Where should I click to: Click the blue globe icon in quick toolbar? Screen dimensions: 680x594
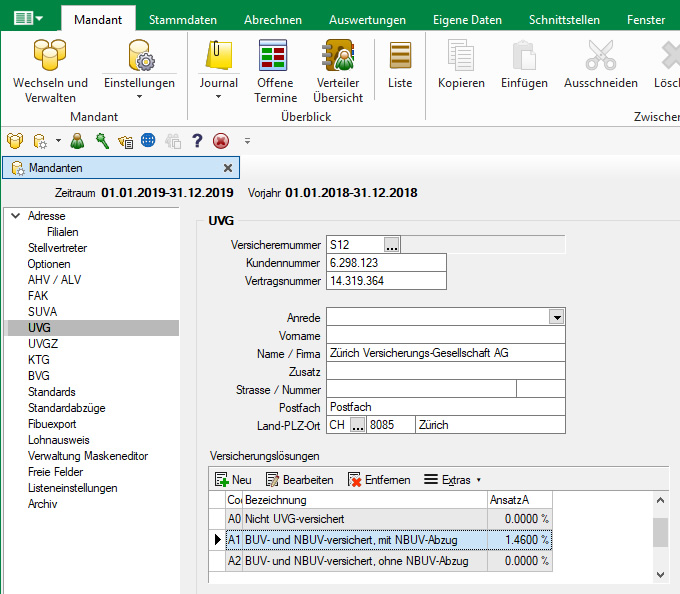click(x=148, y=141)
